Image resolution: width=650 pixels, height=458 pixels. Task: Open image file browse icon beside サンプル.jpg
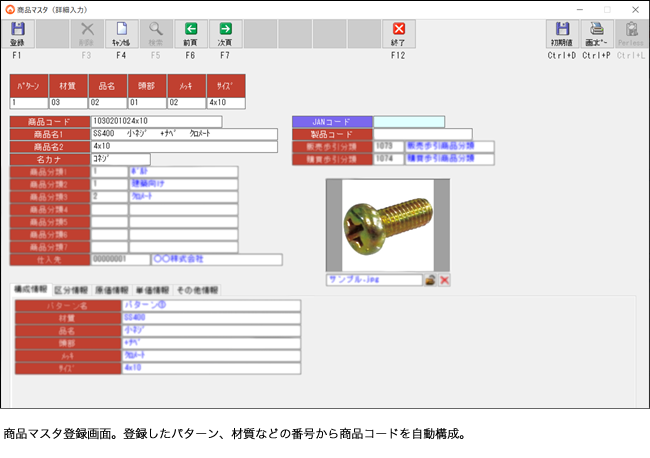(430, 280)
